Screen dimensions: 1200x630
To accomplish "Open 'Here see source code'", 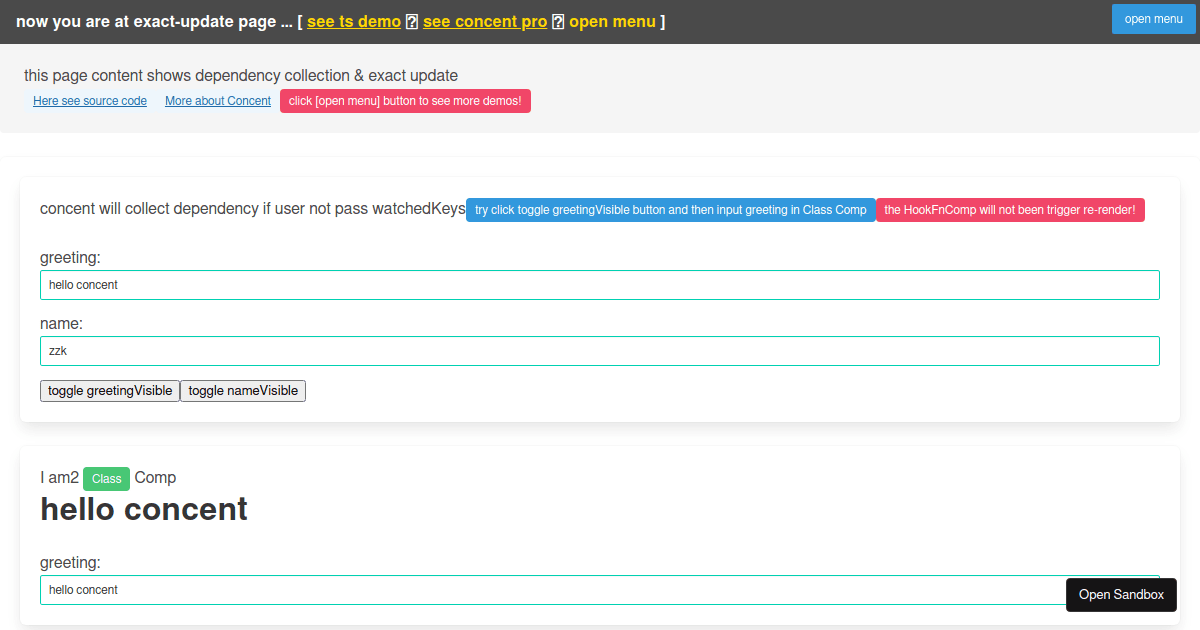I will coord(90,100).
